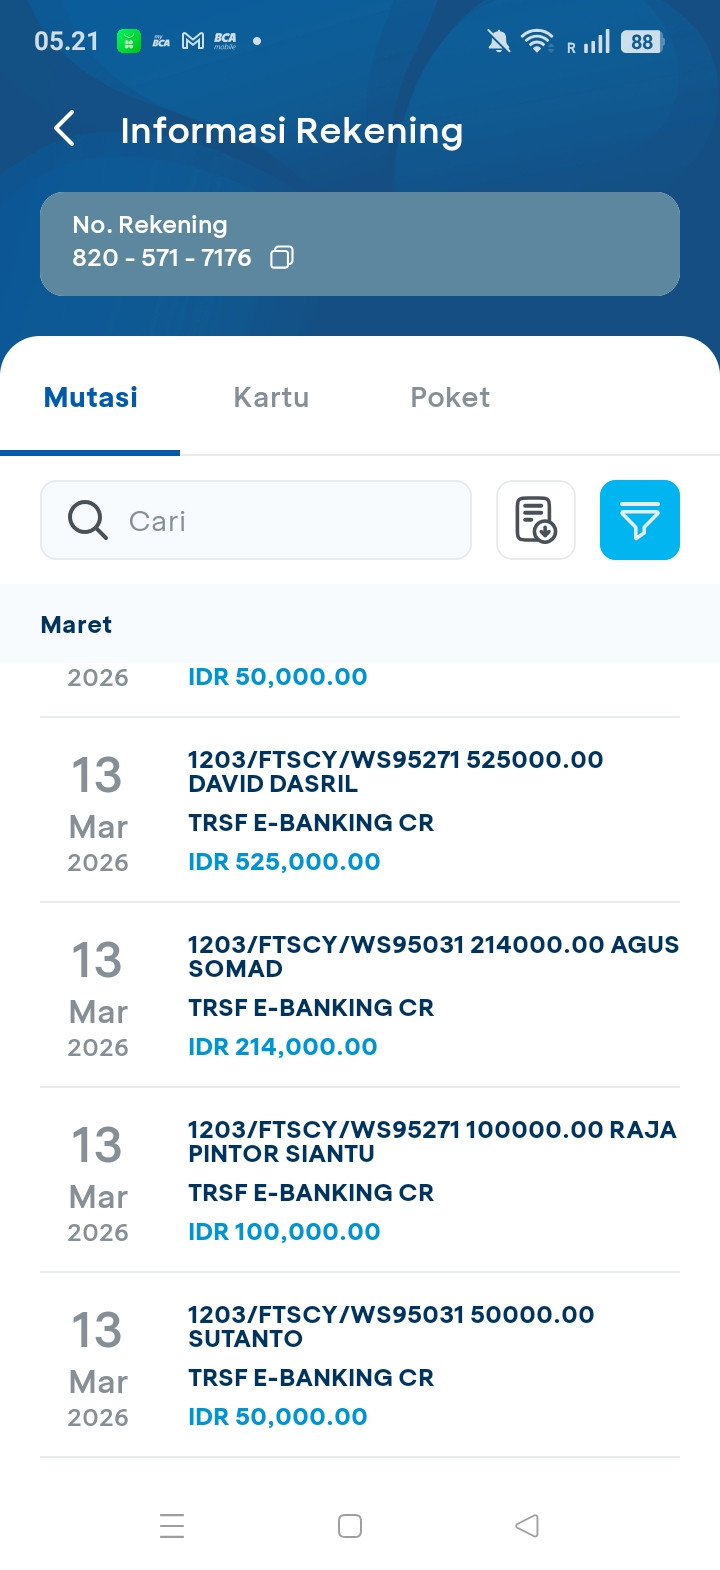Switch to the Kartu tab
This screenshot has height=1570, width=720.
pos(271,397)
